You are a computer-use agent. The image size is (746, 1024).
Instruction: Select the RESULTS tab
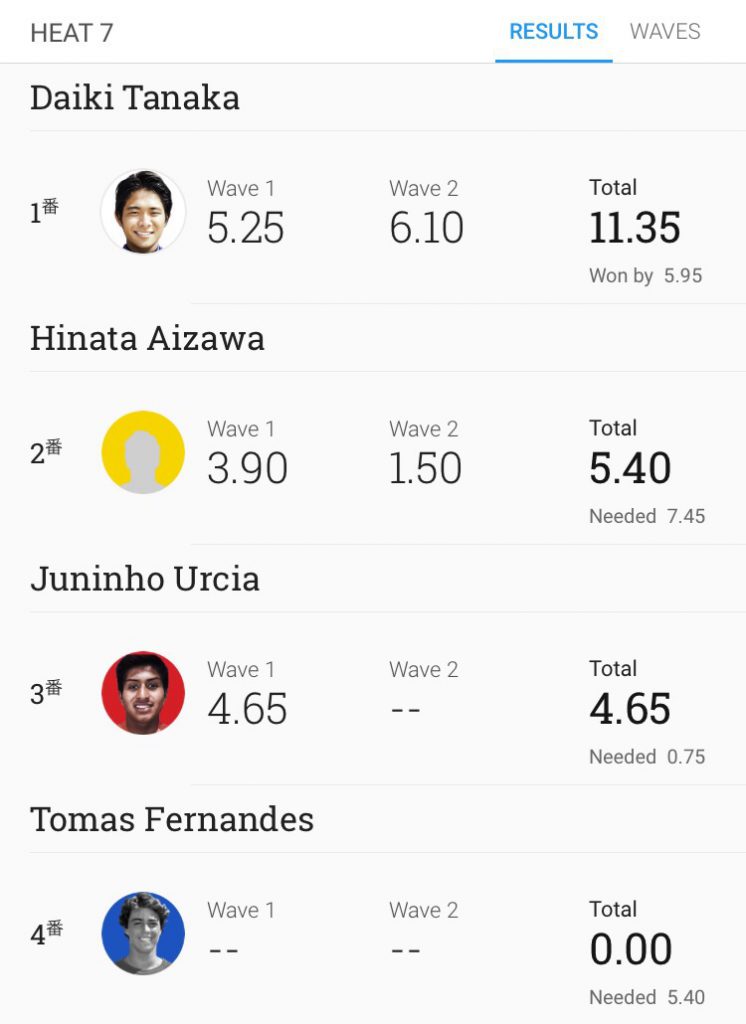(553, 31)
